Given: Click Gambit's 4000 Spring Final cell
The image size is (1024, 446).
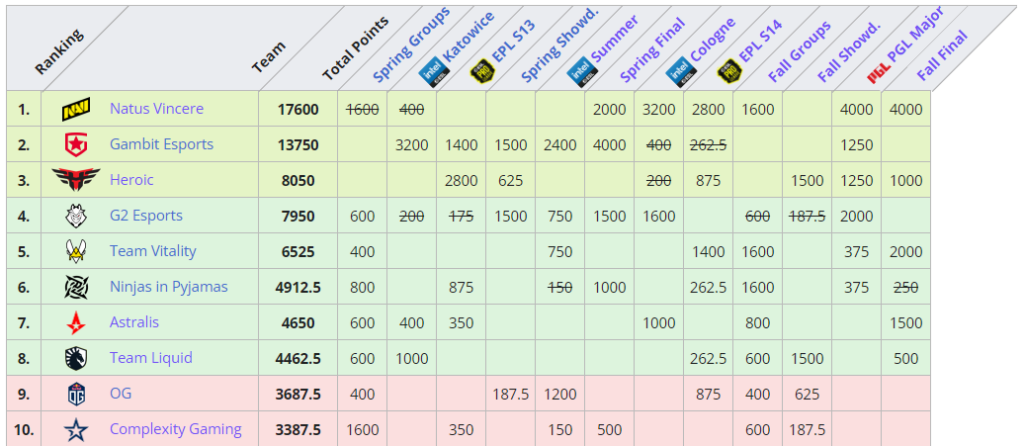Looking at the screenshot, I should pyautogui.click(x=609, y=144).
